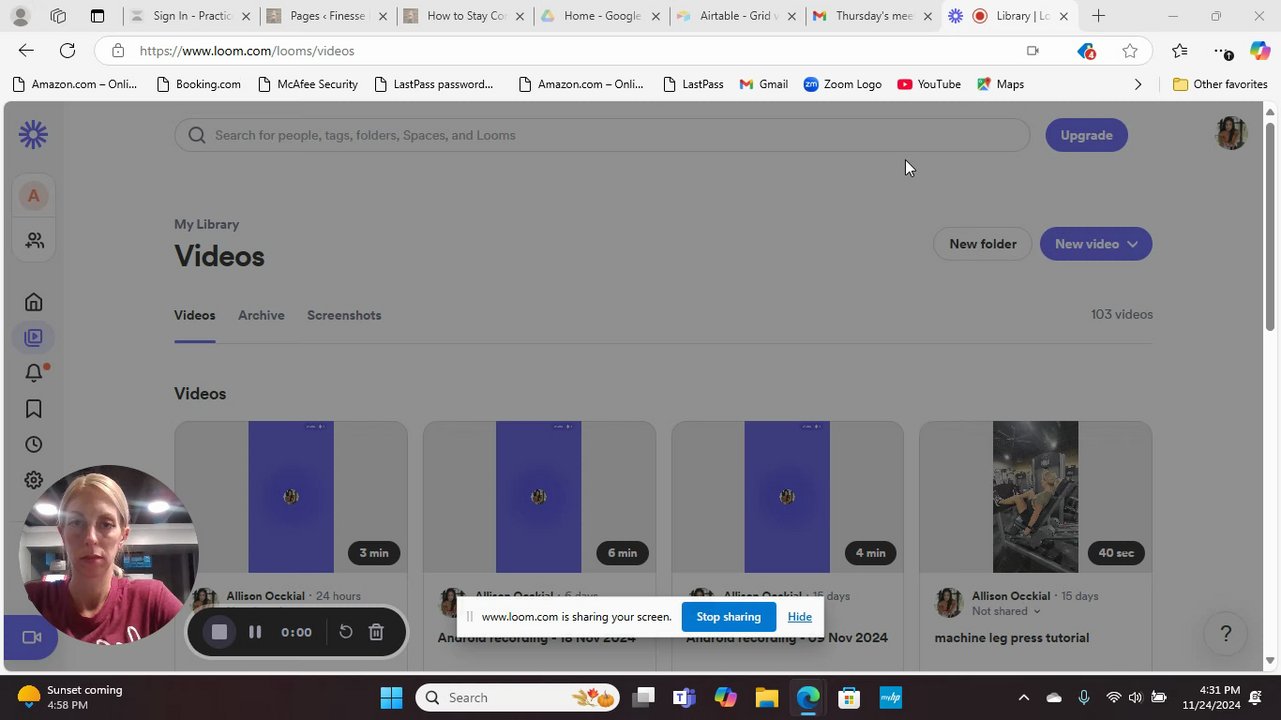Viewport: 1281px width, 720px height.
Task: Switch to the Videos tab
Action: coord(194,315)
